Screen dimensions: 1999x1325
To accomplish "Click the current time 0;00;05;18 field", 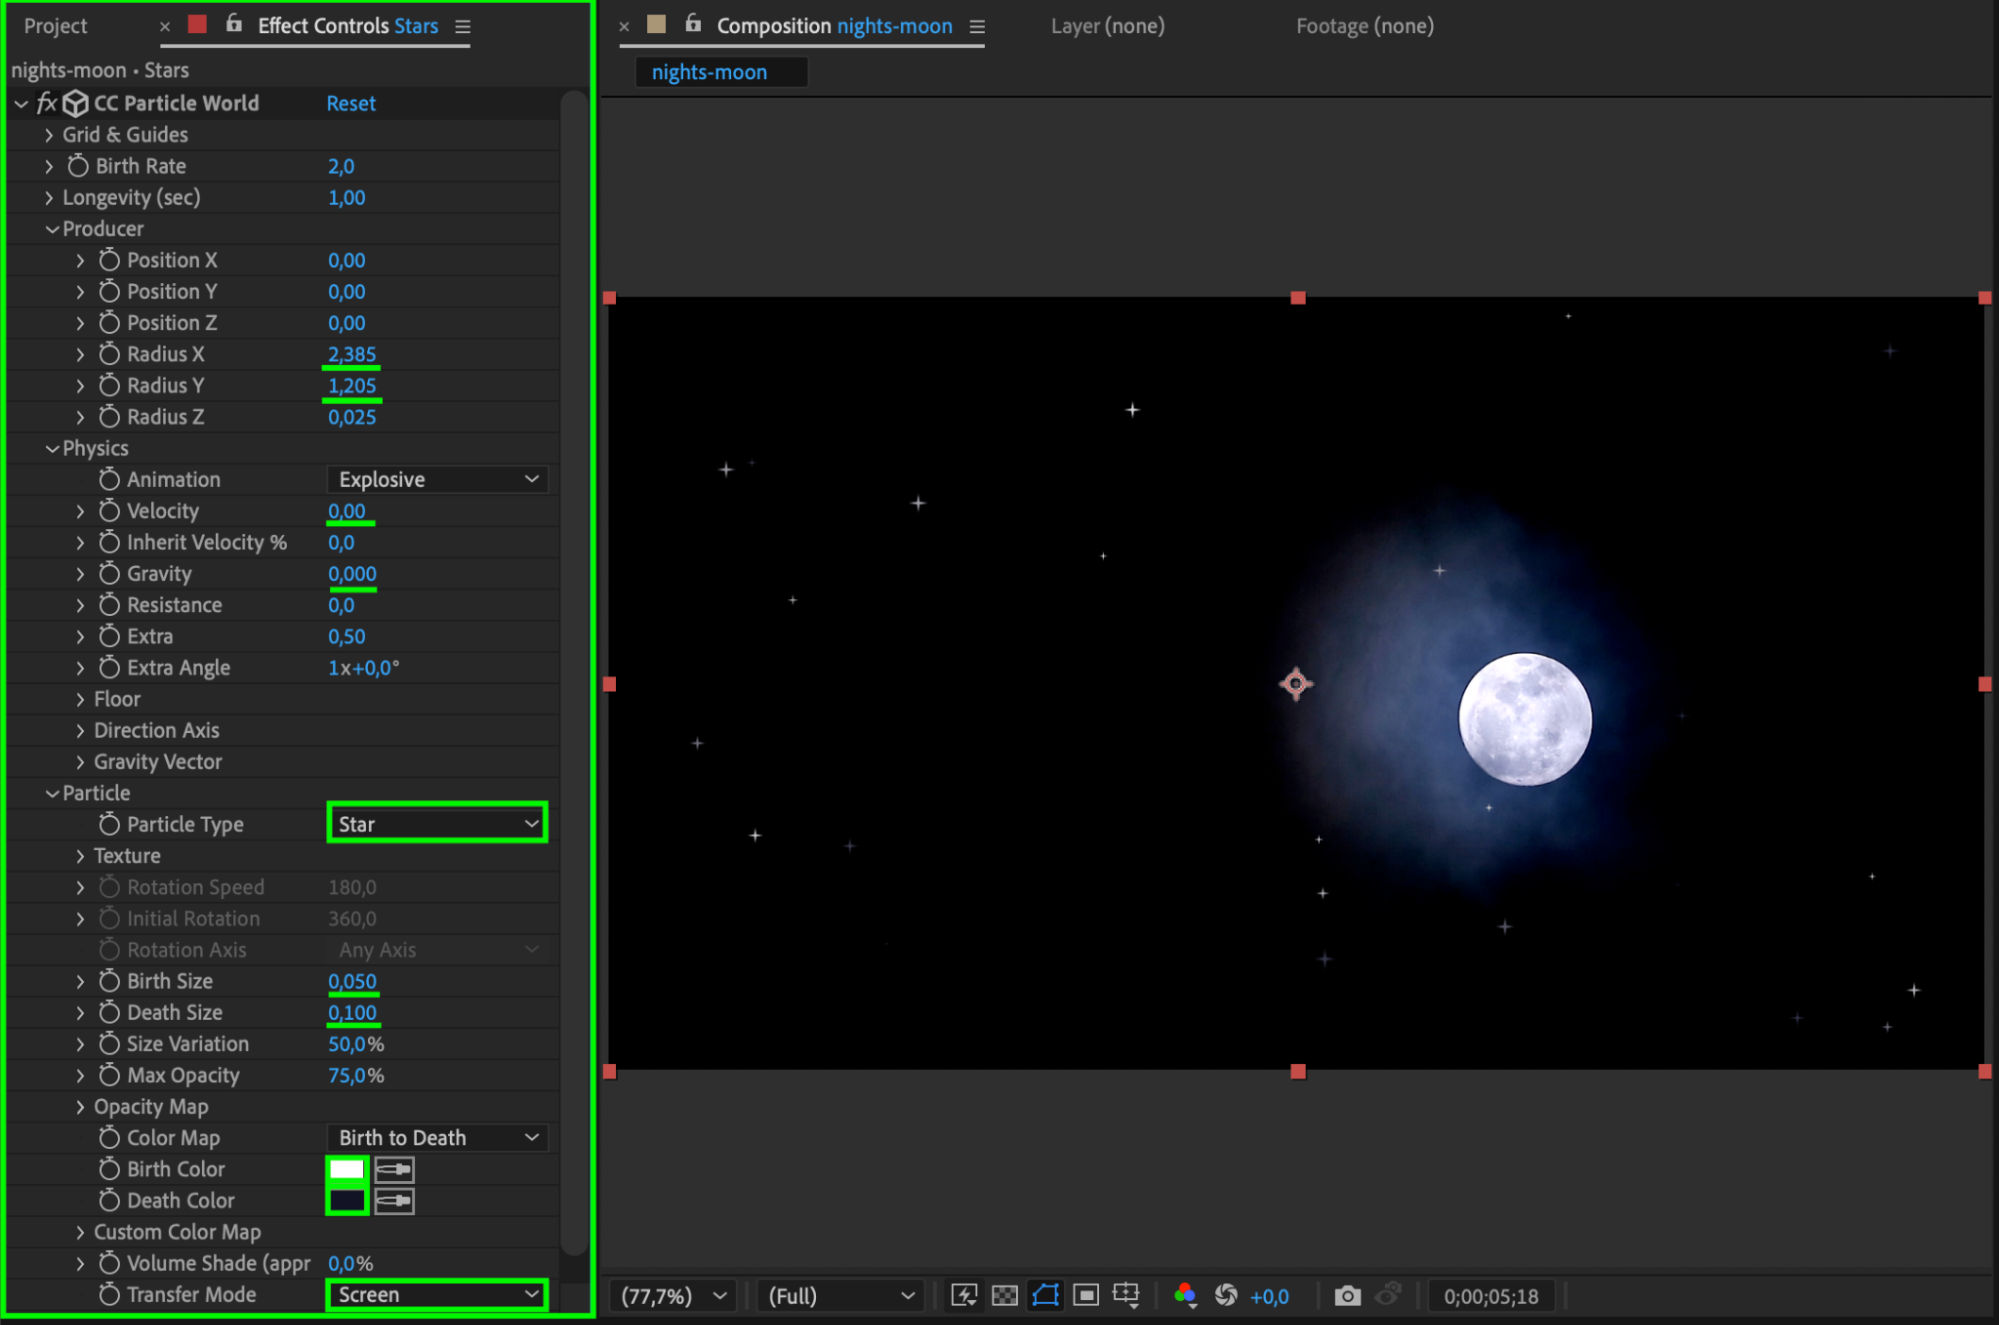I will point(1490,1296).
